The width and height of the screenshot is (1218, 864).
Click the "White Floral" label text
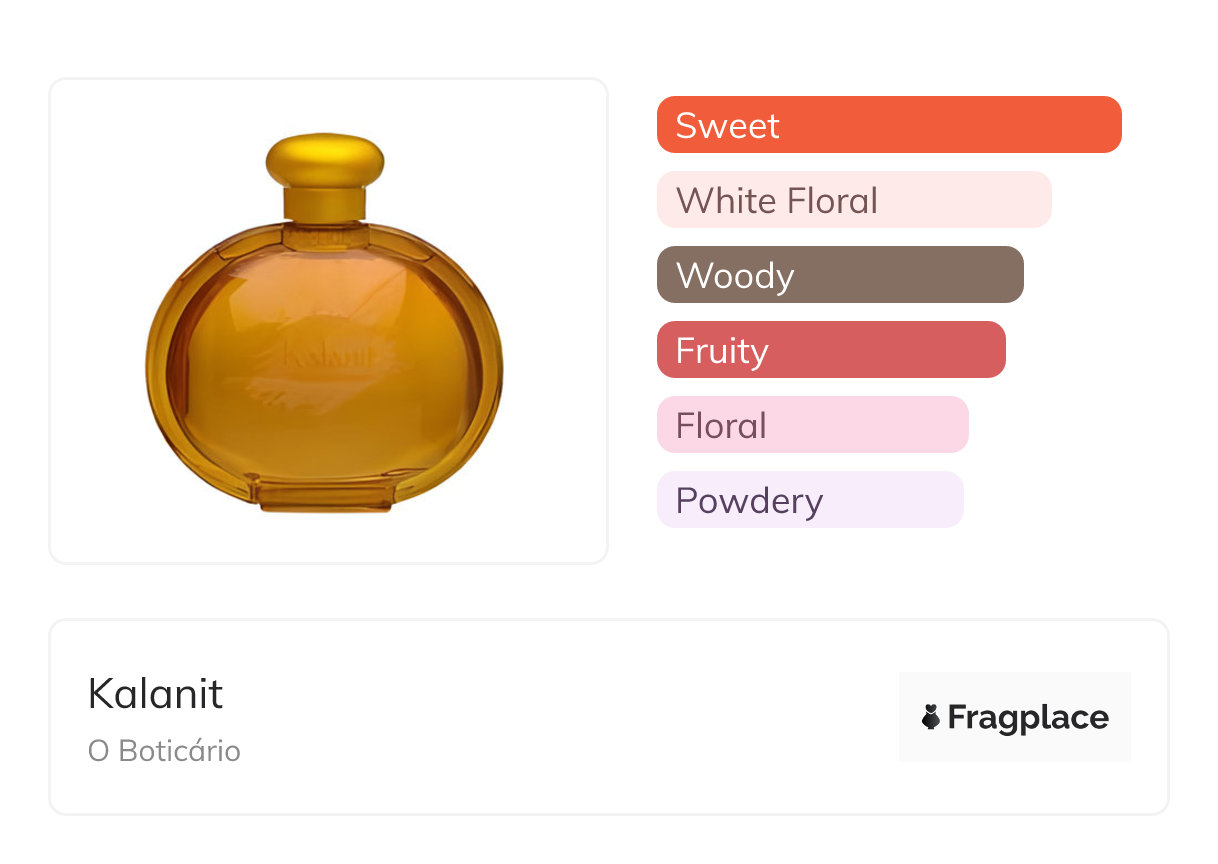(777, 201)
